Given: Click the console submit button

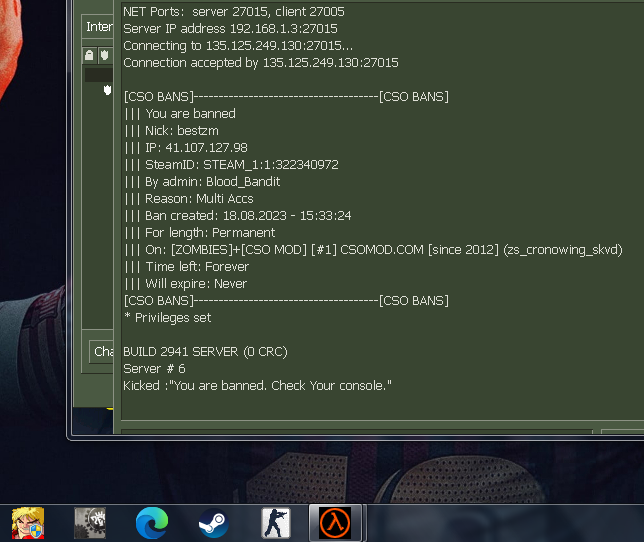Looking at the screenshot, I should pos(622,432).
